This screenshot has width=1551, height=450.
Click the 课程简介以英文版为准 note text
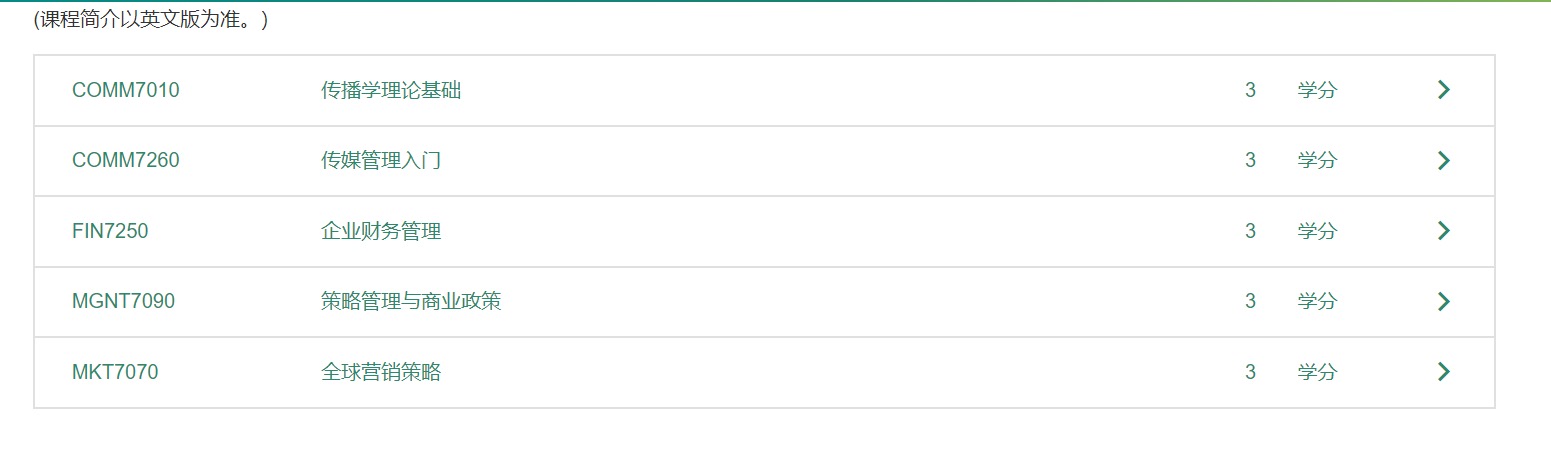coord(151,20)
